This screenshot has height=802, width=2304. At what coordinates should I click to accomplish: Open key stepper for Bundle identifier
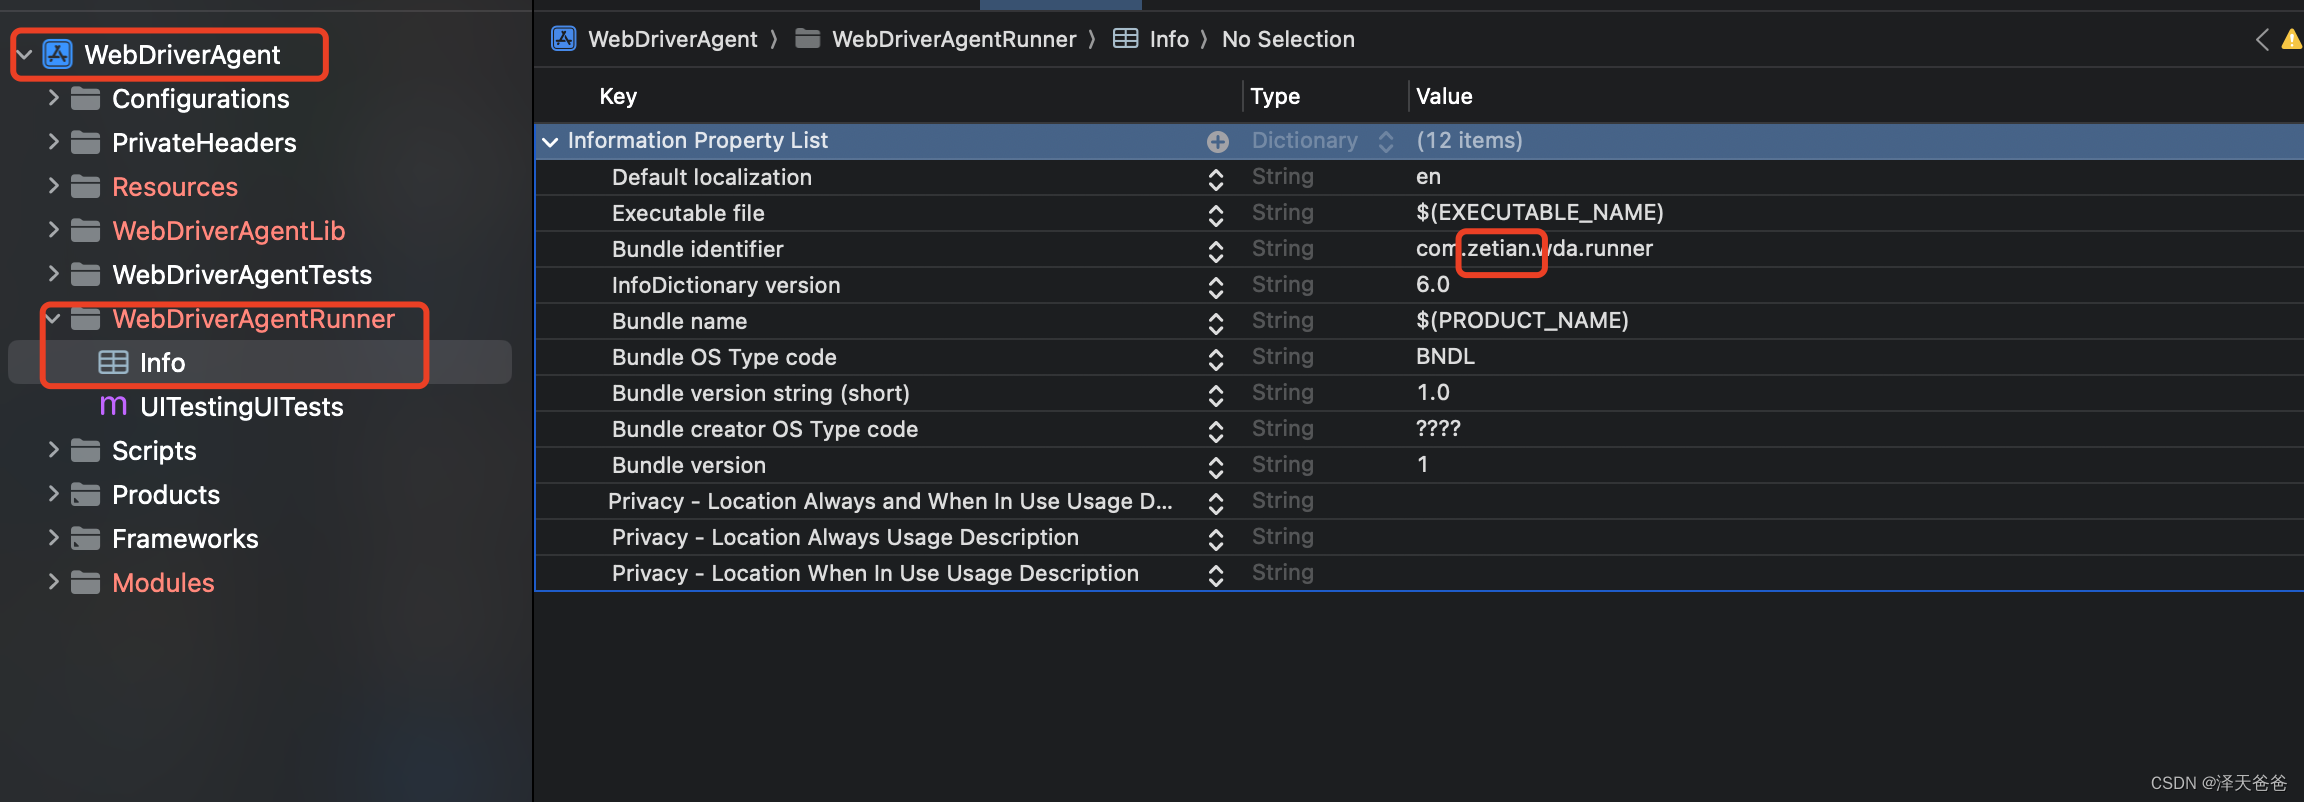click(x=1216, y=251)
